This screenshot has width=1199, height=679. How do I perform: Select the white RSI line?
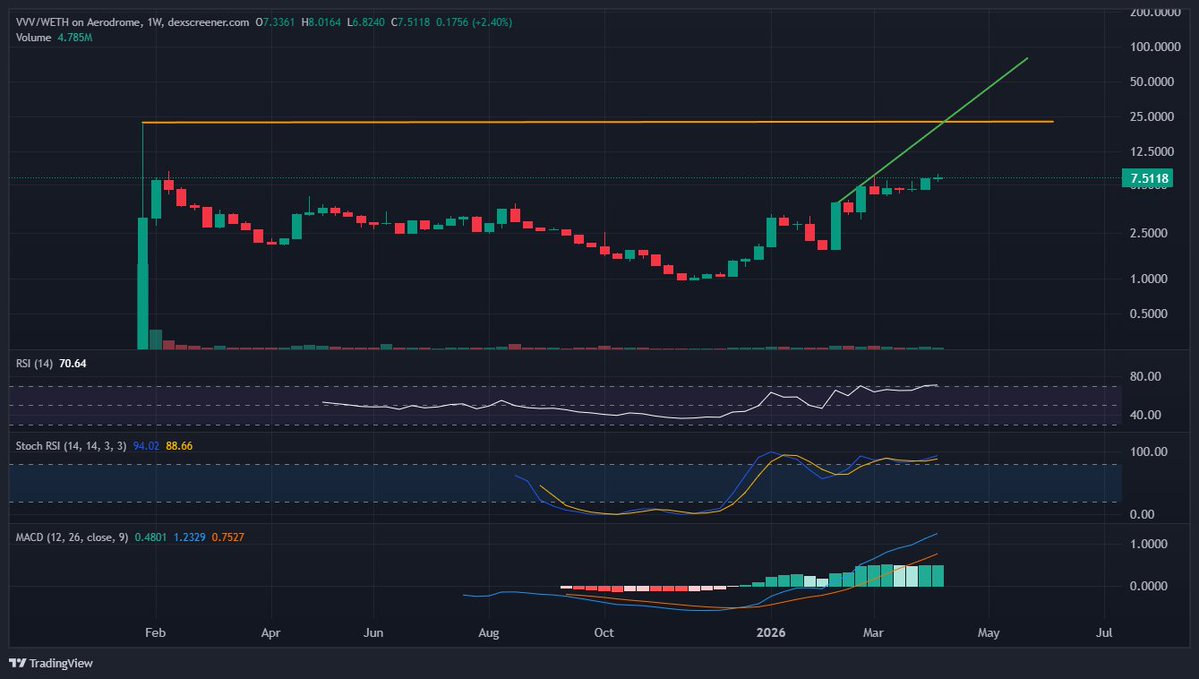click(x=500, y=405)
